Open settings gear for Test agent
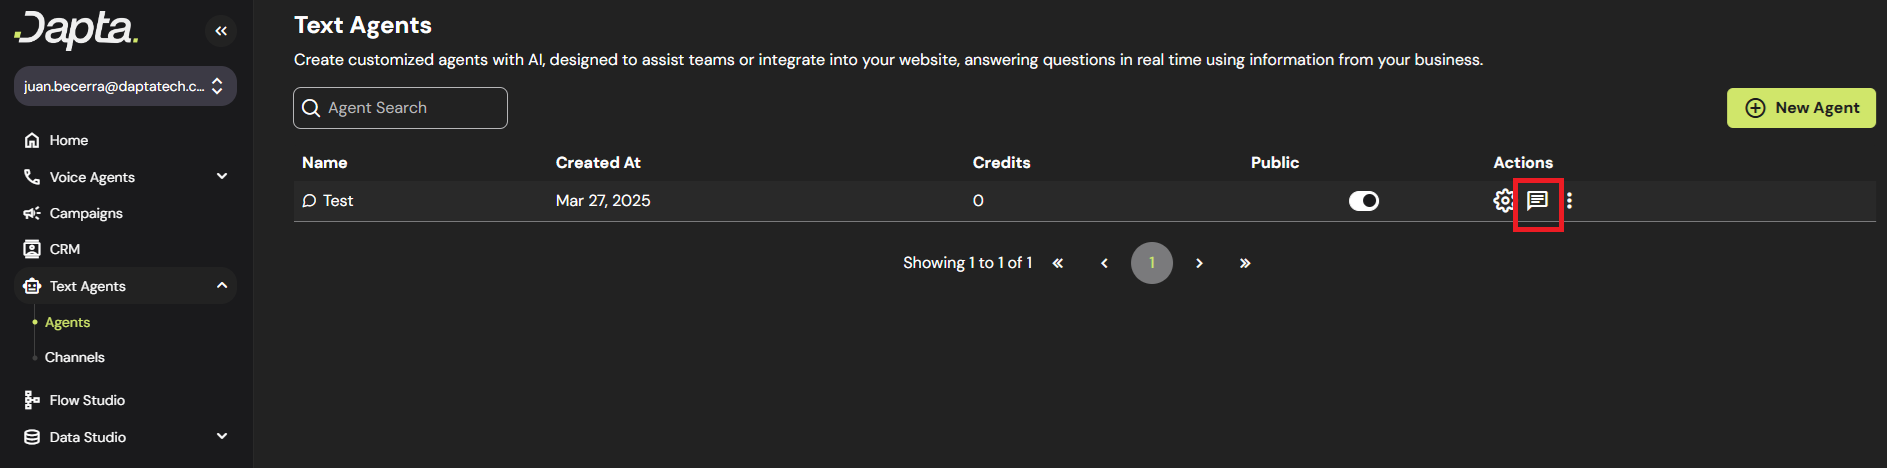The height and width of the screenshot is (468, 1887). pos(1503,201)
